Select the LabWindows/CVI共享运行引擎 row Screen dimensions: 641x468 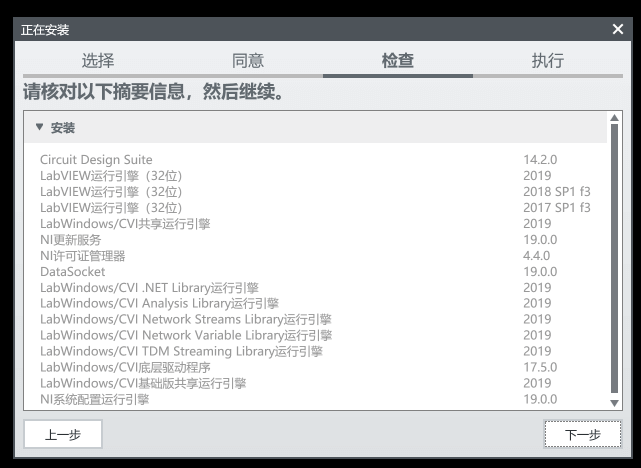pyautogui.click(x=315, y=224)
